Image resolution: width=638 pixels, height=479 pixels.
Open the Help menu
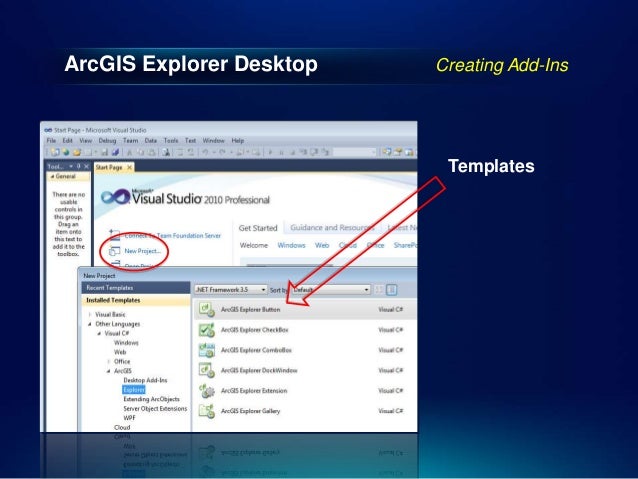238,140
